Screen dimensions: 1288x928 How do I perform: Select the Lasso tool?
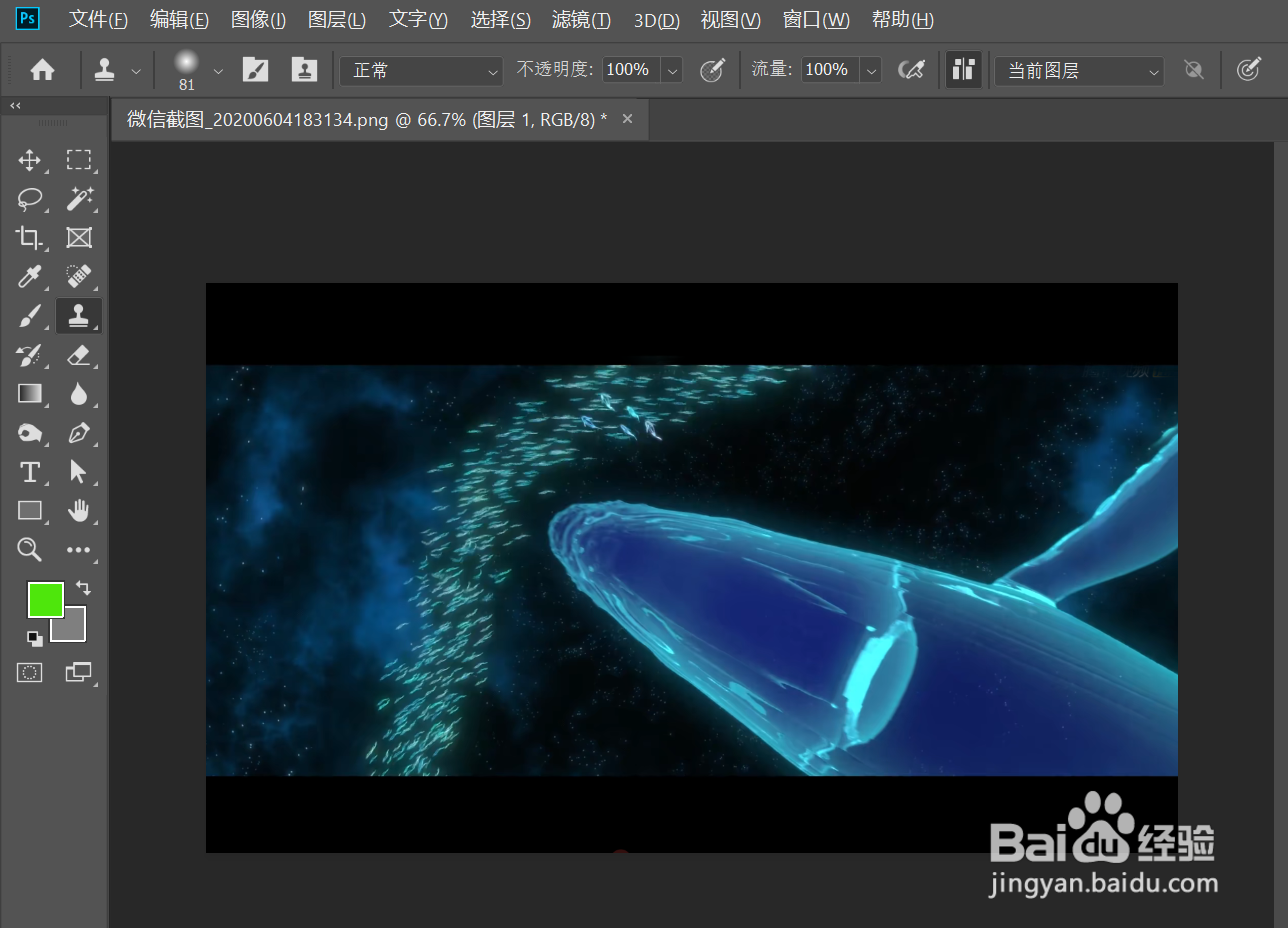click(x=30, y=199)
